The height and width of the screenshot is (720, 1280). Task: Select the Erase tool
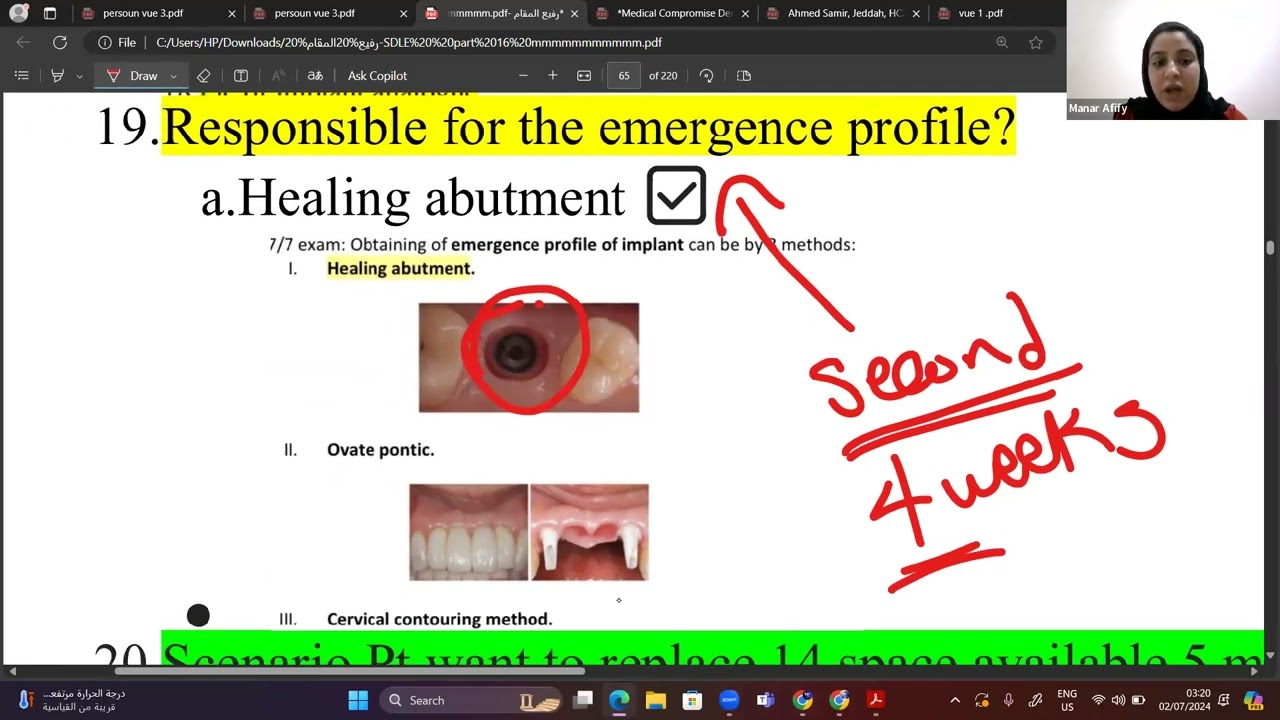tap(204, 75)
